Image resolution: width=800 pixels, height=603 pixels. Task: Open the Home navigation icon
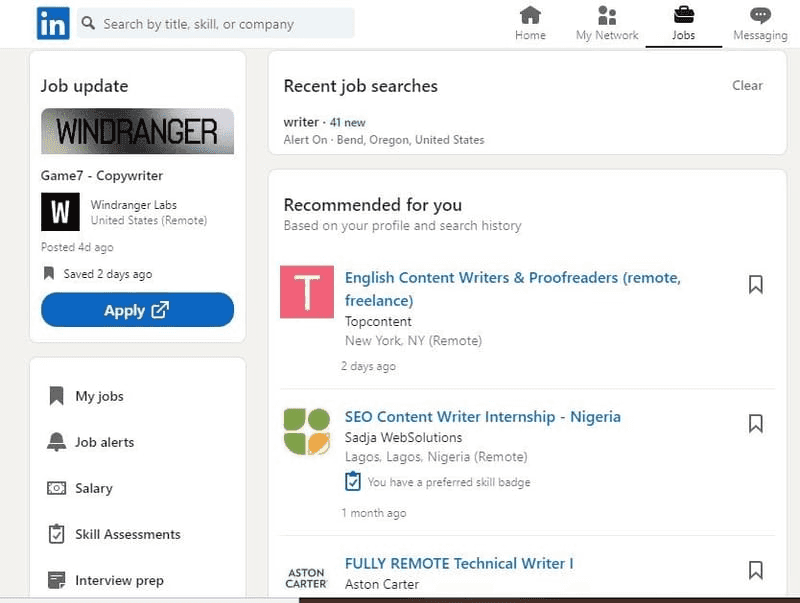[x=530, y=15]
